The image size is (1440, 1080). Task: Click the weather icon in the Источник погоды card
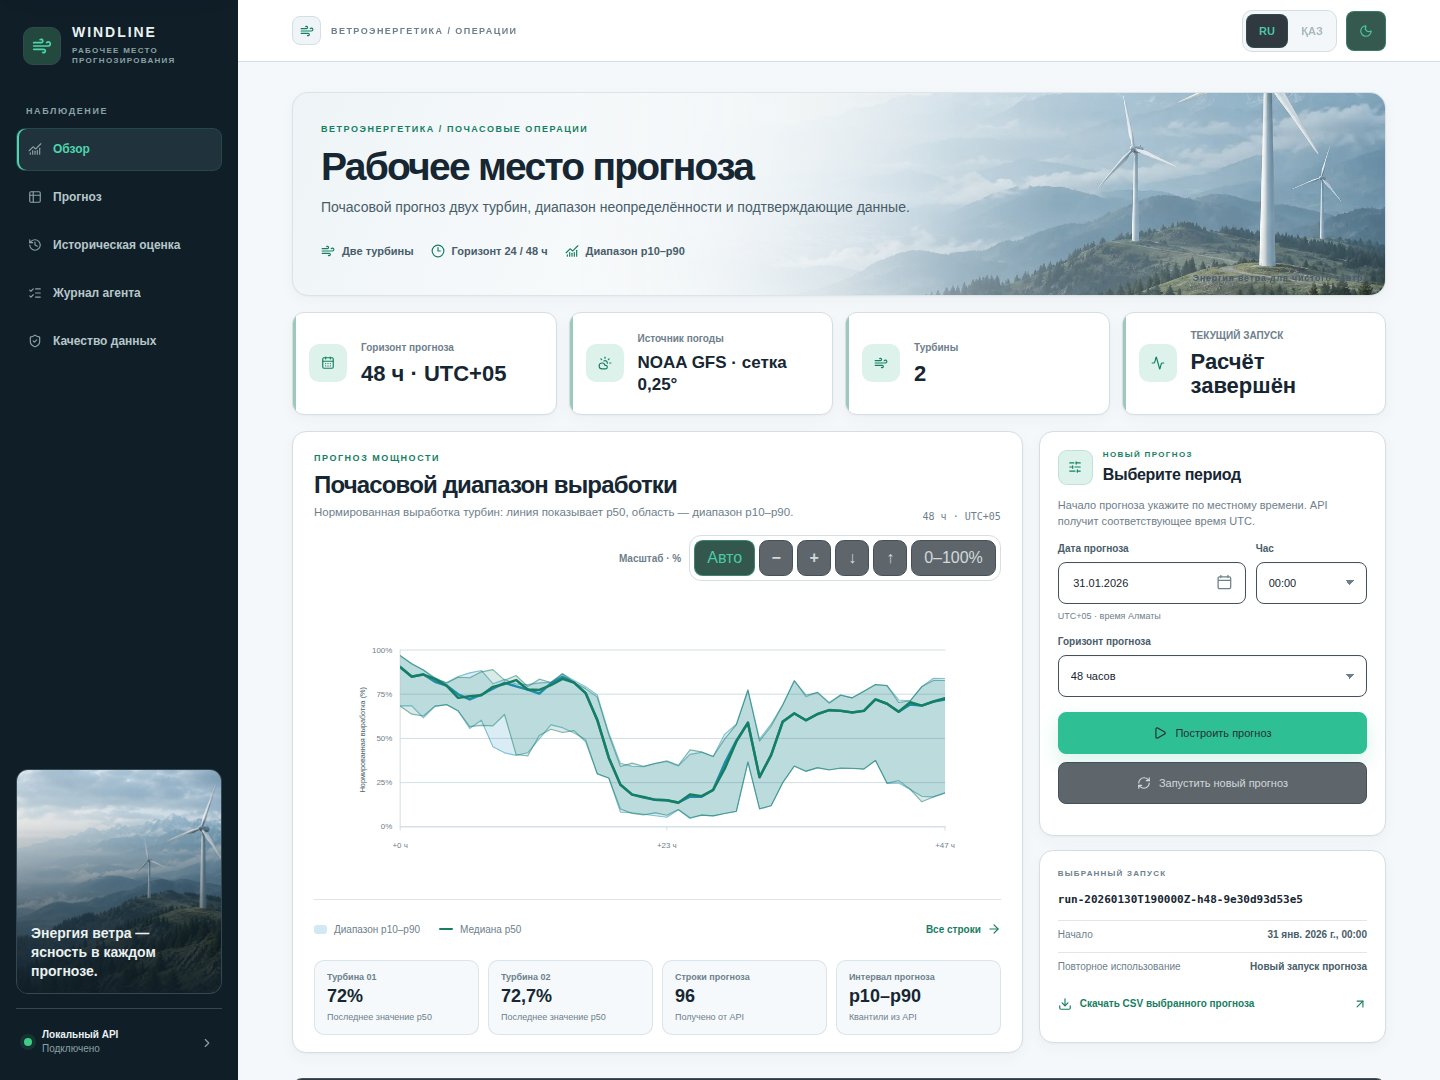click(605, 363)
